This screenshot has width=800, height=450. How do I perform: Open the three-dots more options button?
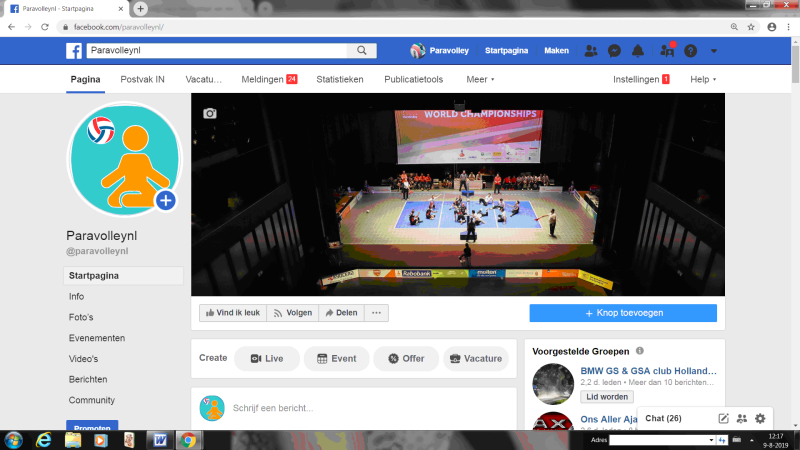376,313
